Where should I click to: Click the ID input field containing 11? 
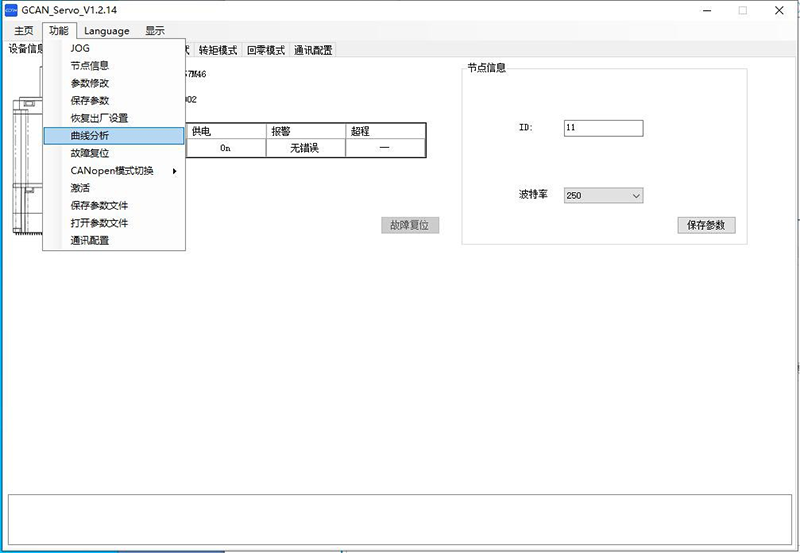tap(603, 128)
